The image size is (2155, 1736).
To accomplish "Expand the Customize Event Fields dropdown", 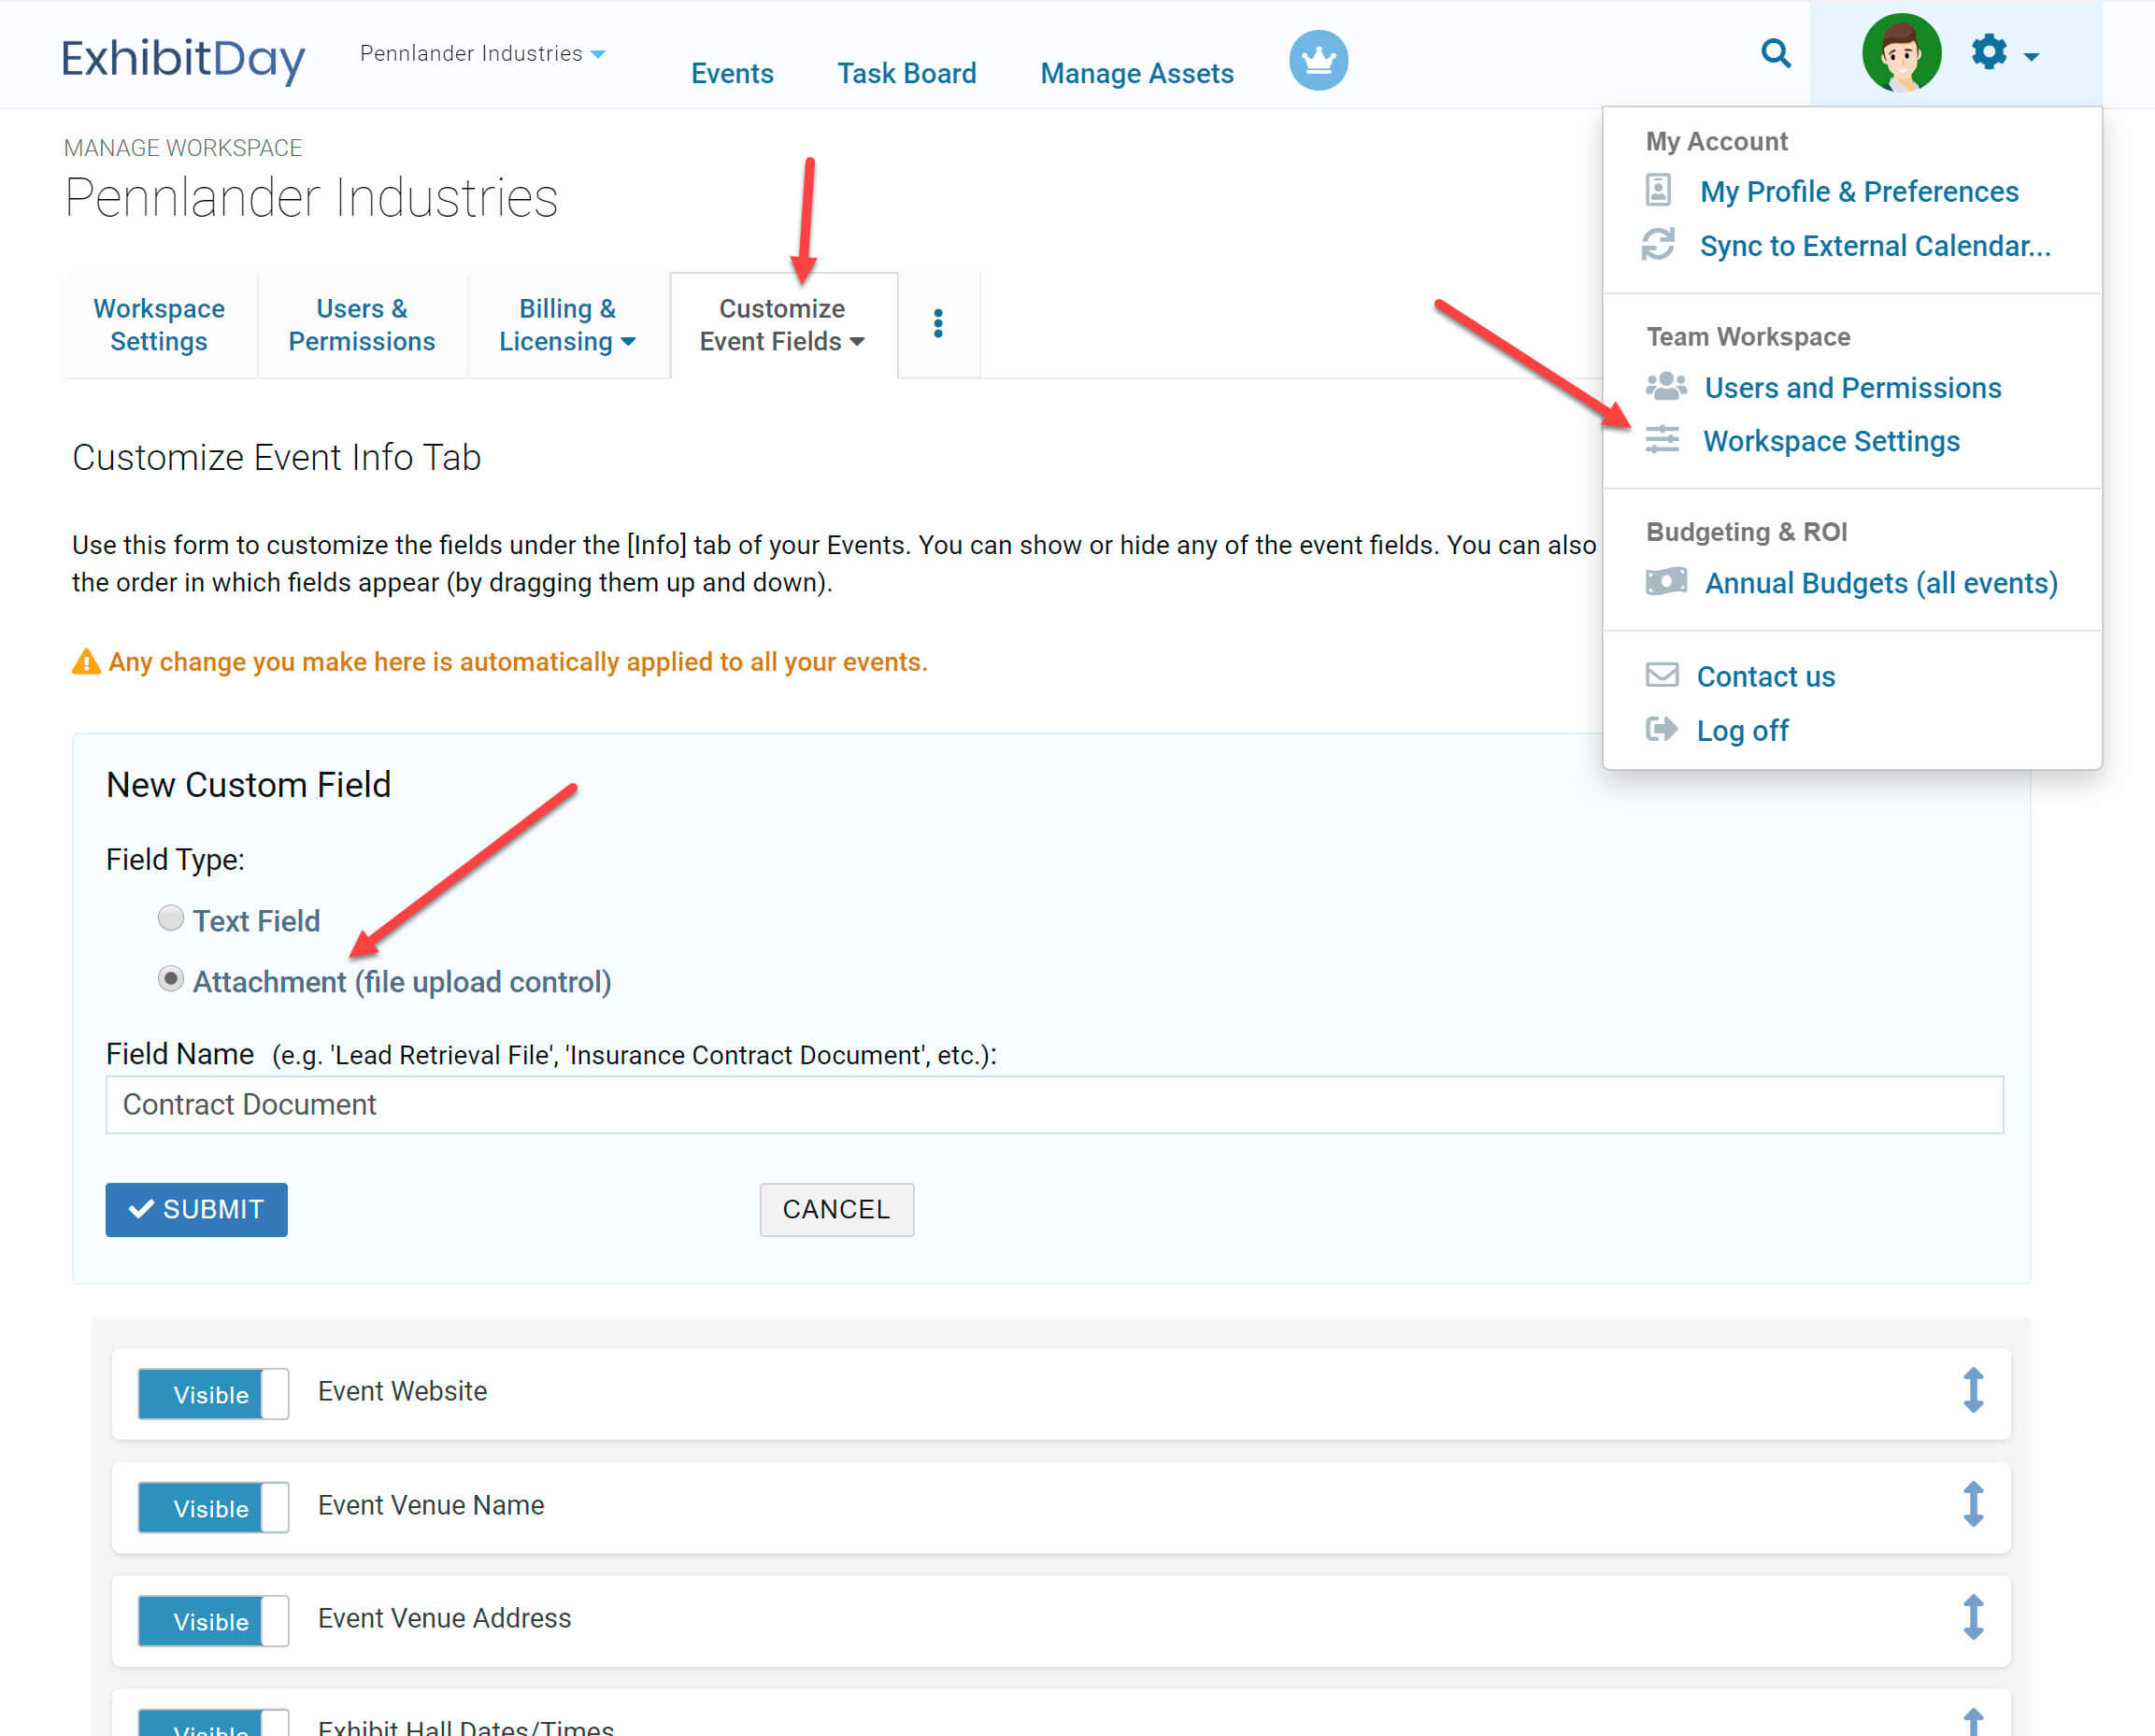I will click(782, 325).
